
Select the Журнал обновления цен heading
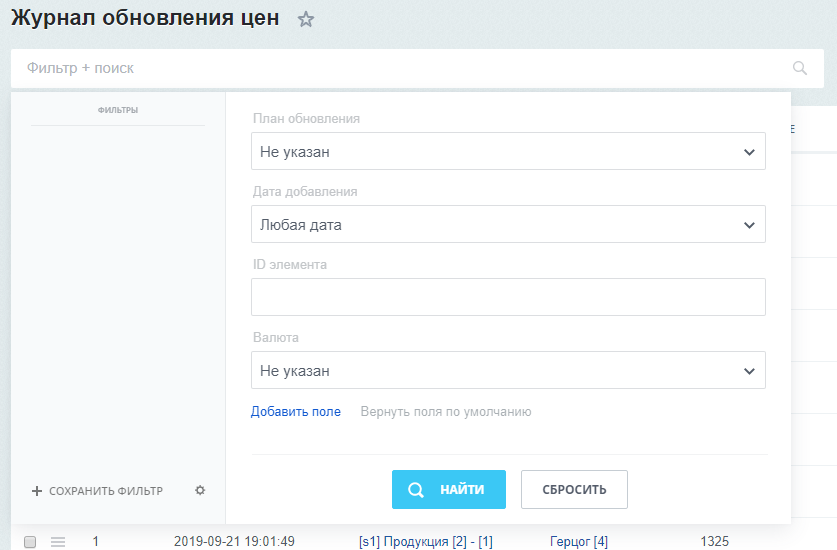point(145,18)
